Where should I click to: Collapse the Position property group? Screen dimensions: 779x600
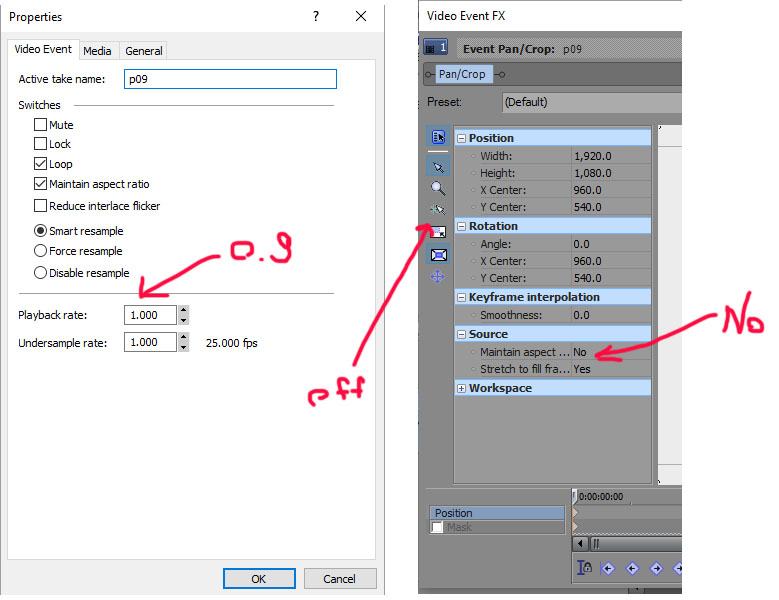(x=462, y=138)
